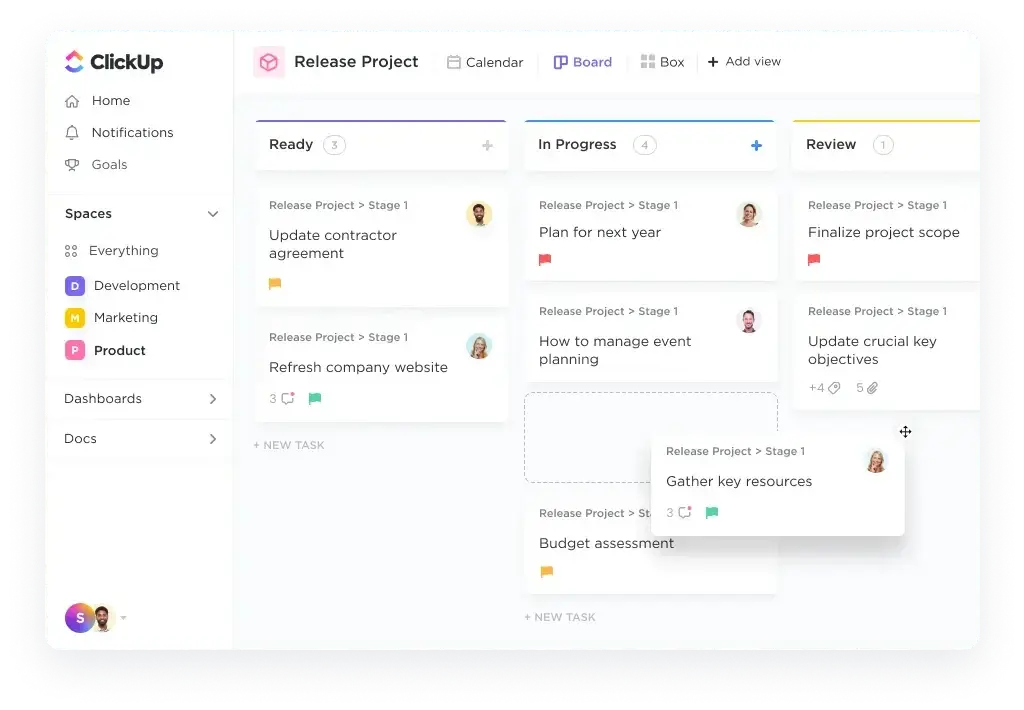This screenshot has height=710, width=1024.
Task: Click New Task under In Progress column
Action: tap(560, 617)
